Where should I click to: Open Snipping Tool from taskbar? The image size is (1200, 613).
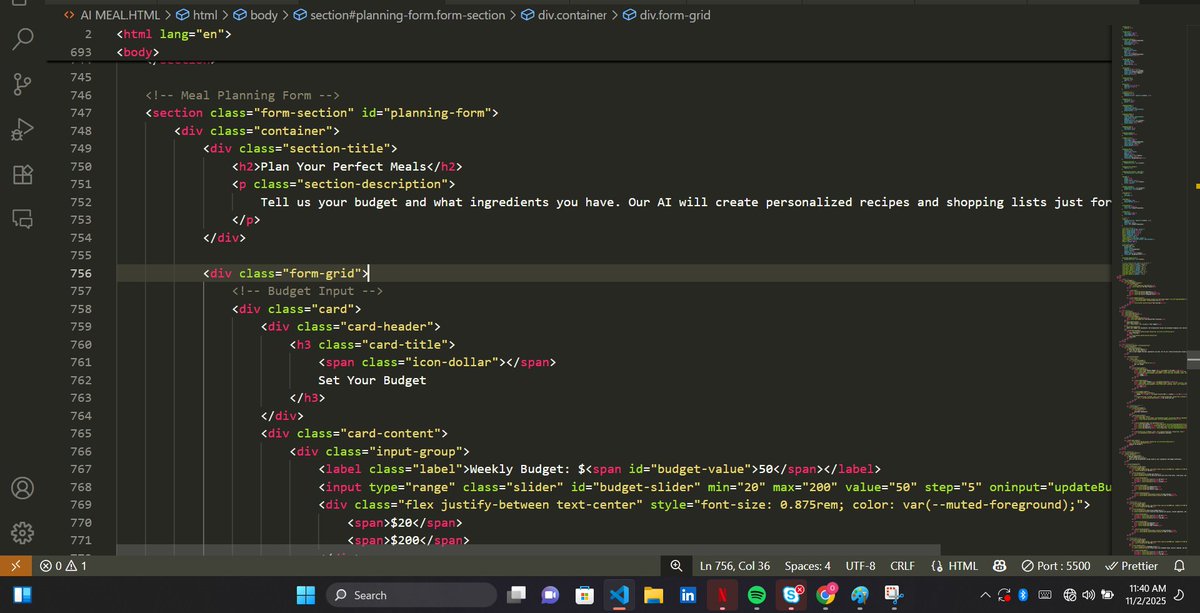coord(894,595)
